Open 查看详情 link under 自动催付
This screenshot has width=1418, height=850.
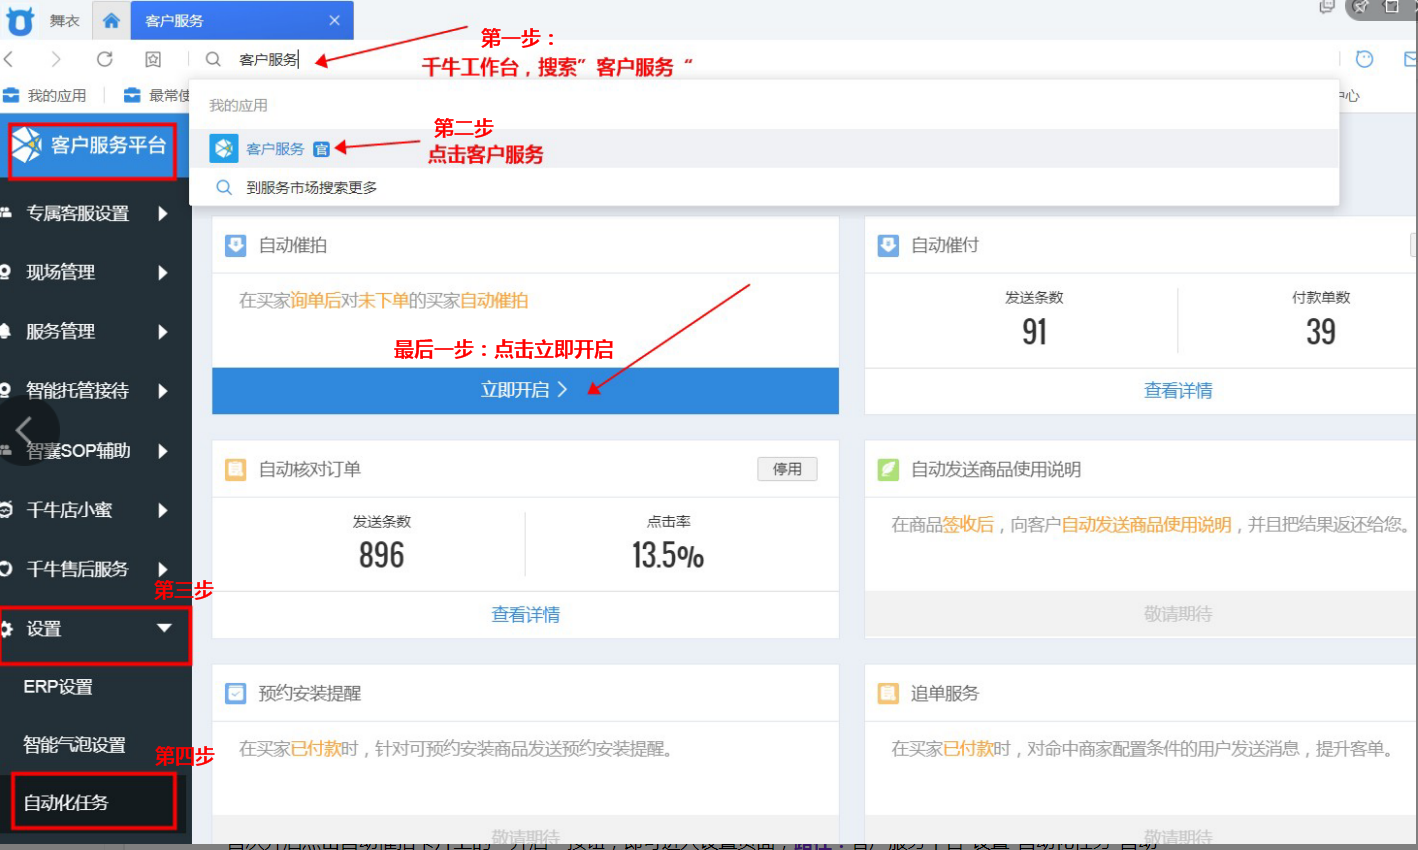[x=1177, y=391]
